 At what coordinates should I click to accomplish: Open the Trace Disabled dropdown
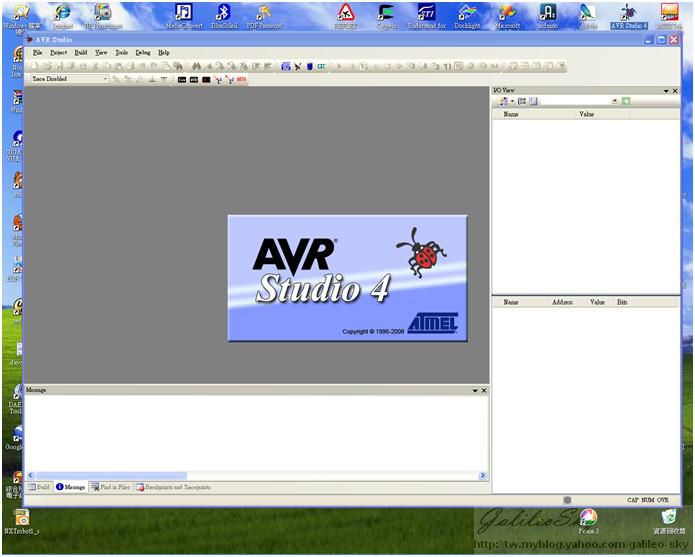click(70, 79)
